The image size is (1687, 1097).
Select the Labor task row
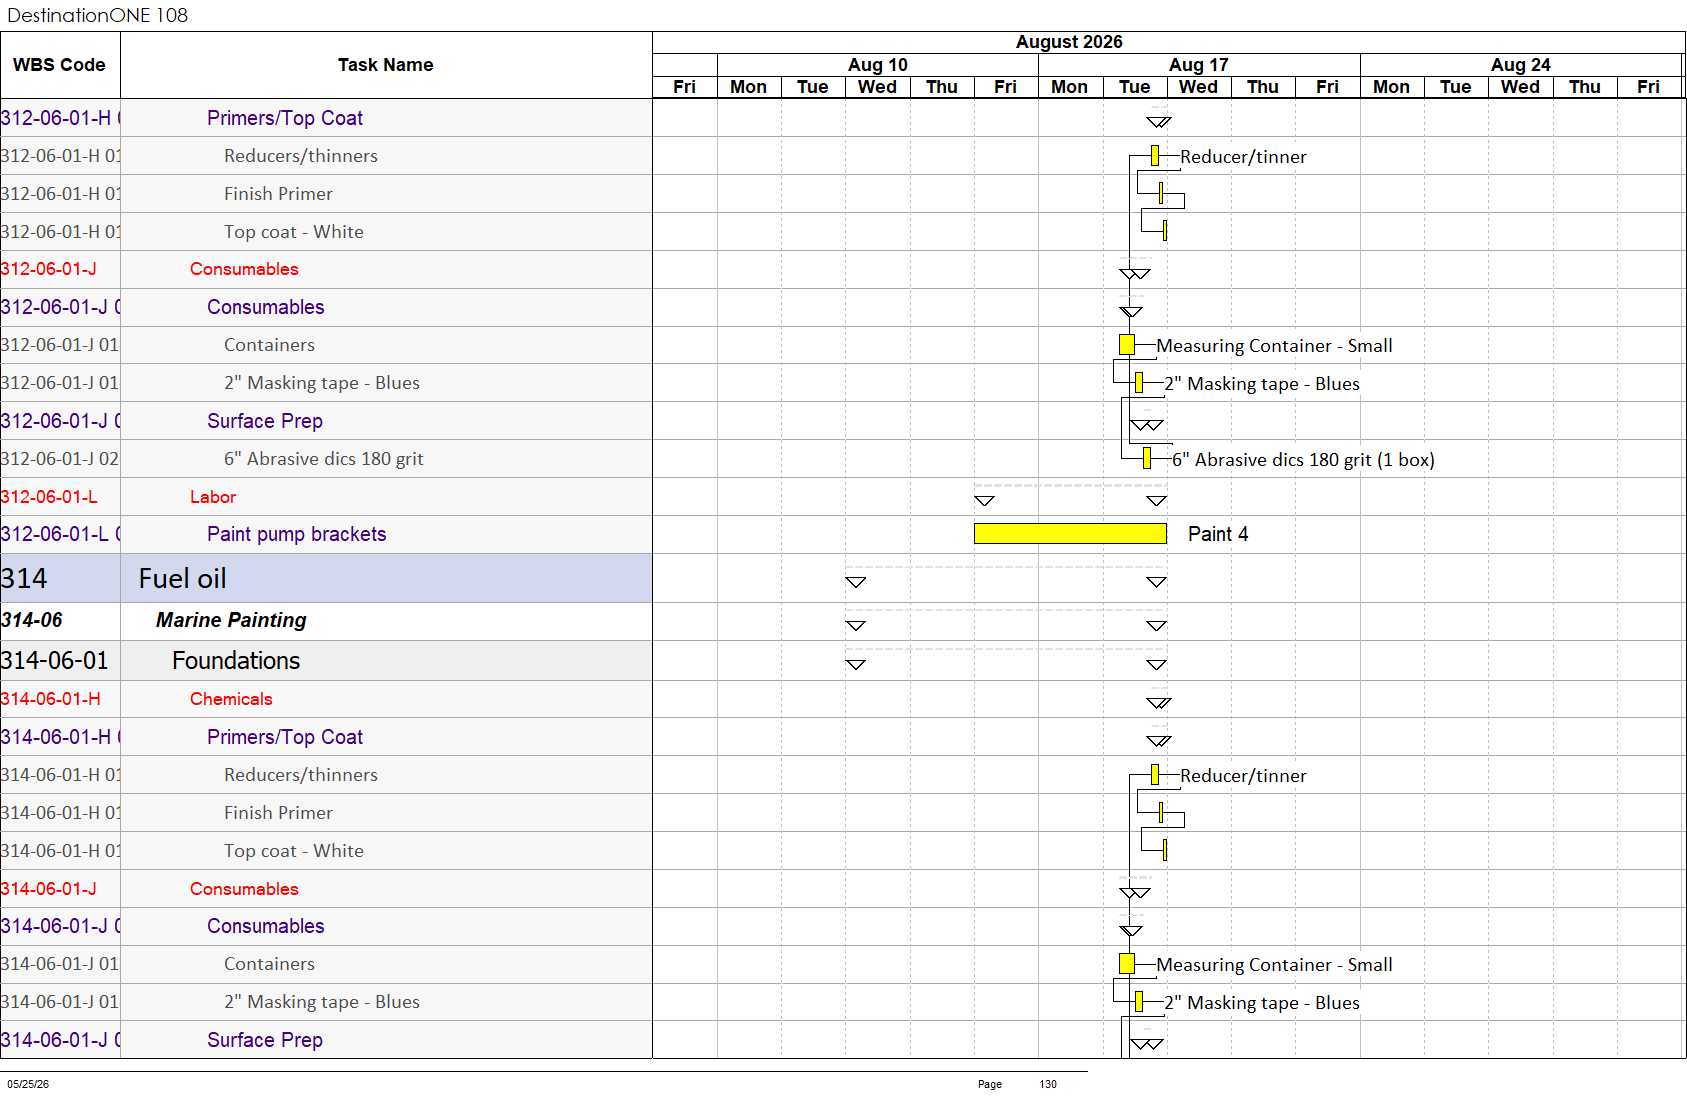click(326, 497)
